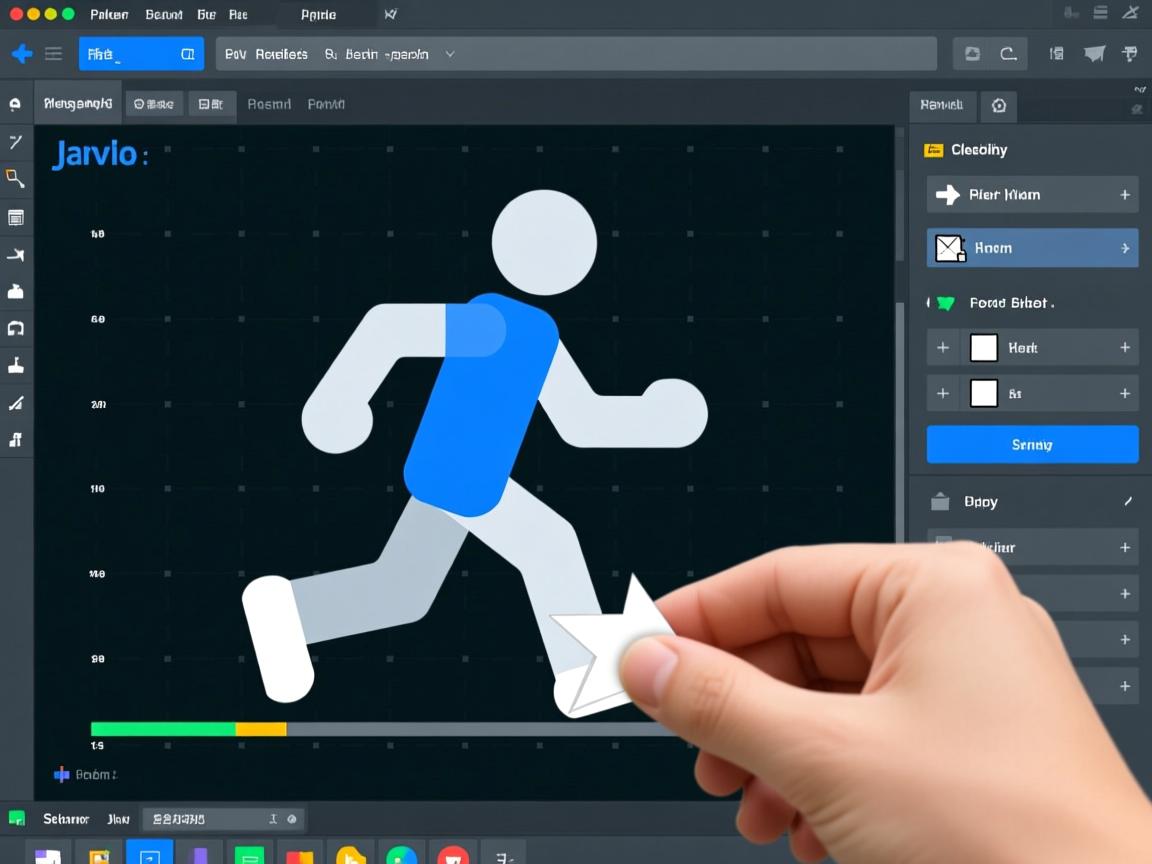Select the orange magnifier tool in left sidebar
The width and height of the screenshot is (1152, 864).
click(15, 179)
